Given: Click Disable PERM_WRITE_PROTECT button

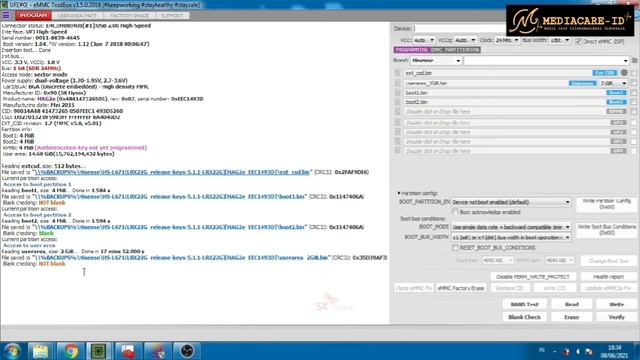Looking at the screenshot, I should tap(533, 277).
